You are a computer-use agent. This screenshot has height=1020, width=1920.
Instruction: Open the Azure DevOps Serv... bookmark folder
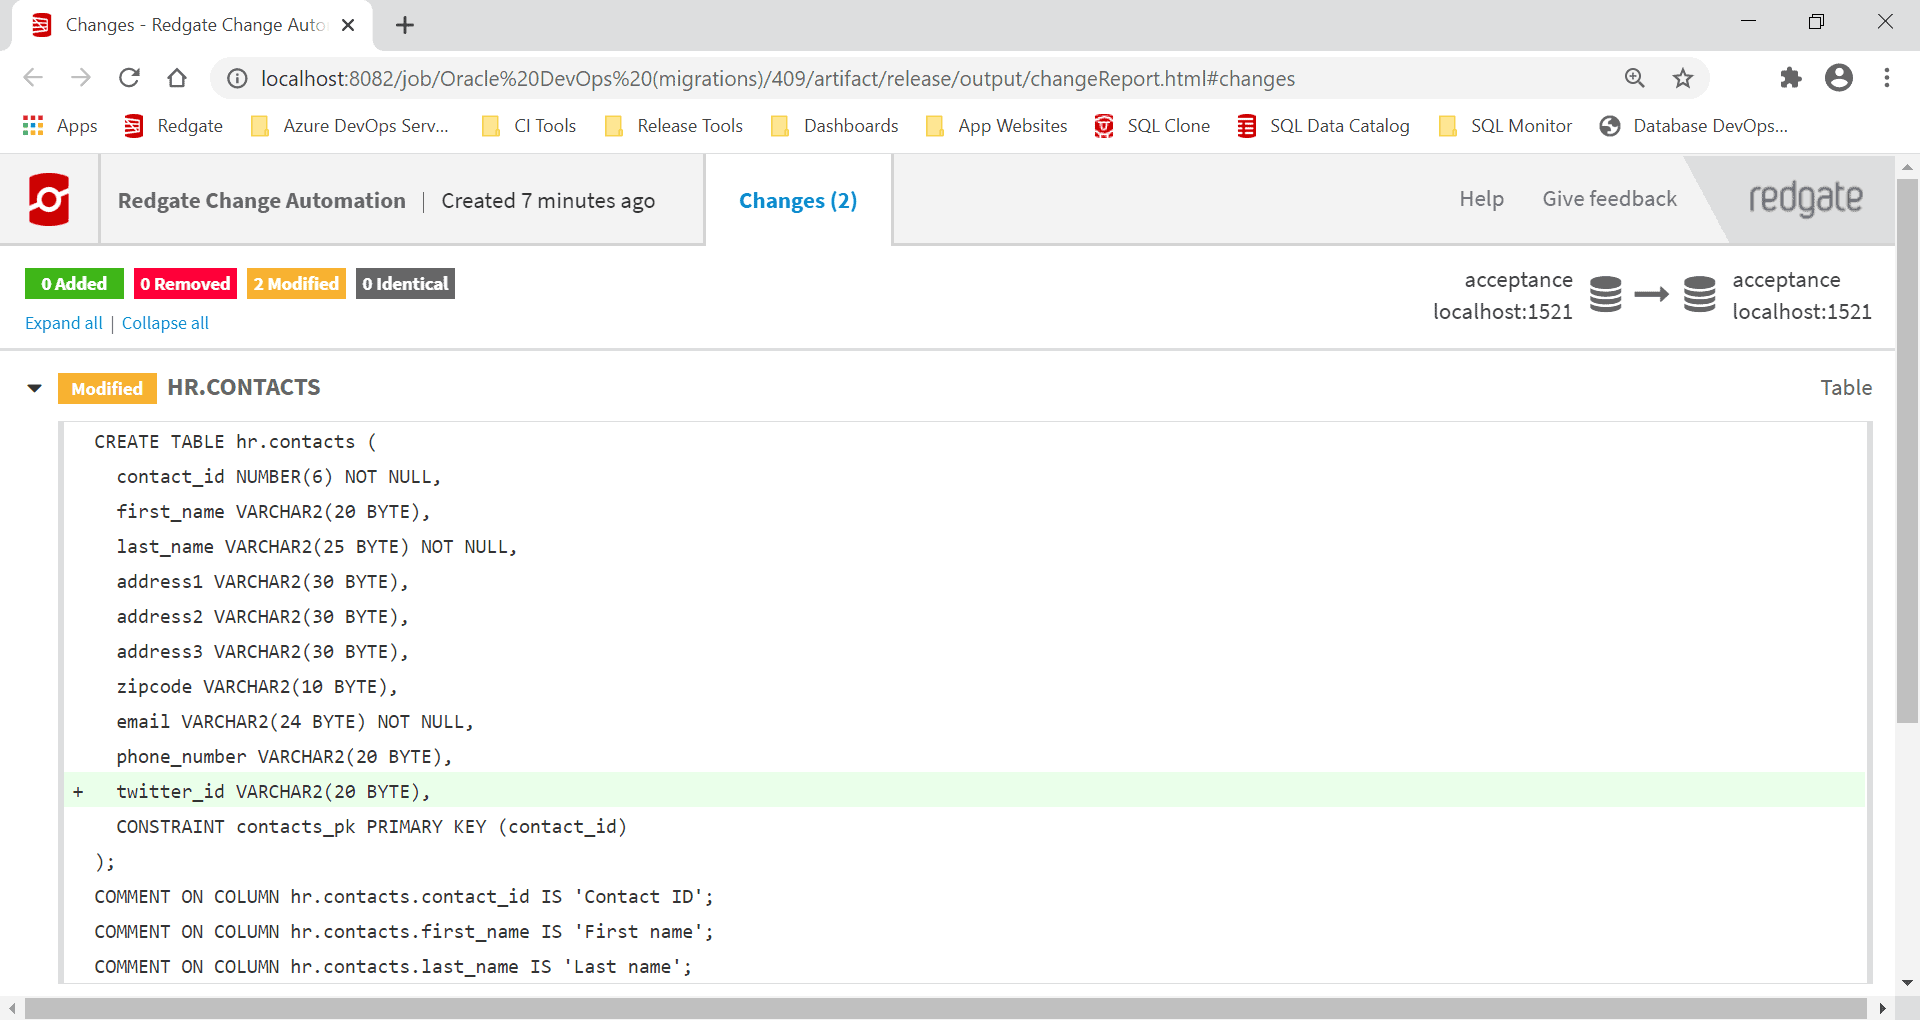coord(349,126)
